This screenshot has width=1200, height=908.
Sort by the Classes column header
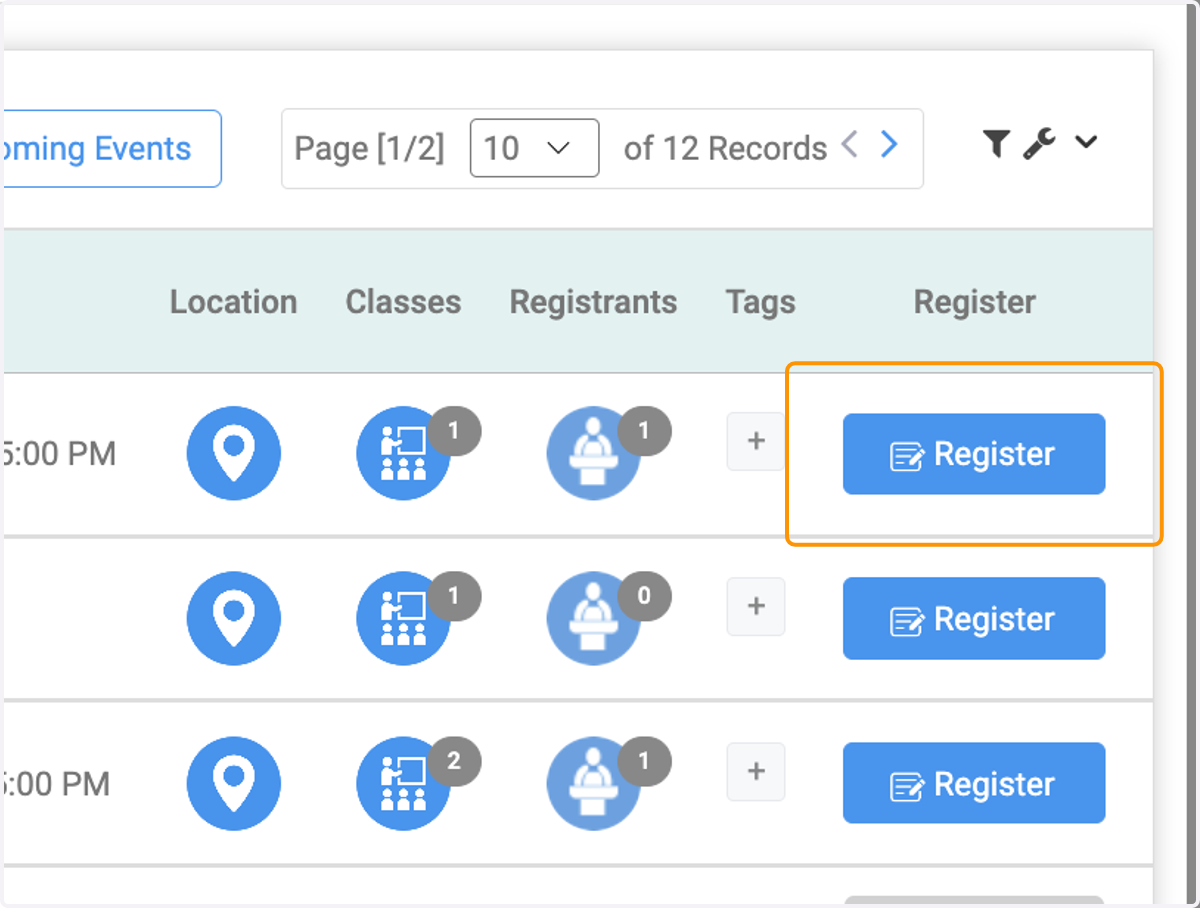coord(403,302)
